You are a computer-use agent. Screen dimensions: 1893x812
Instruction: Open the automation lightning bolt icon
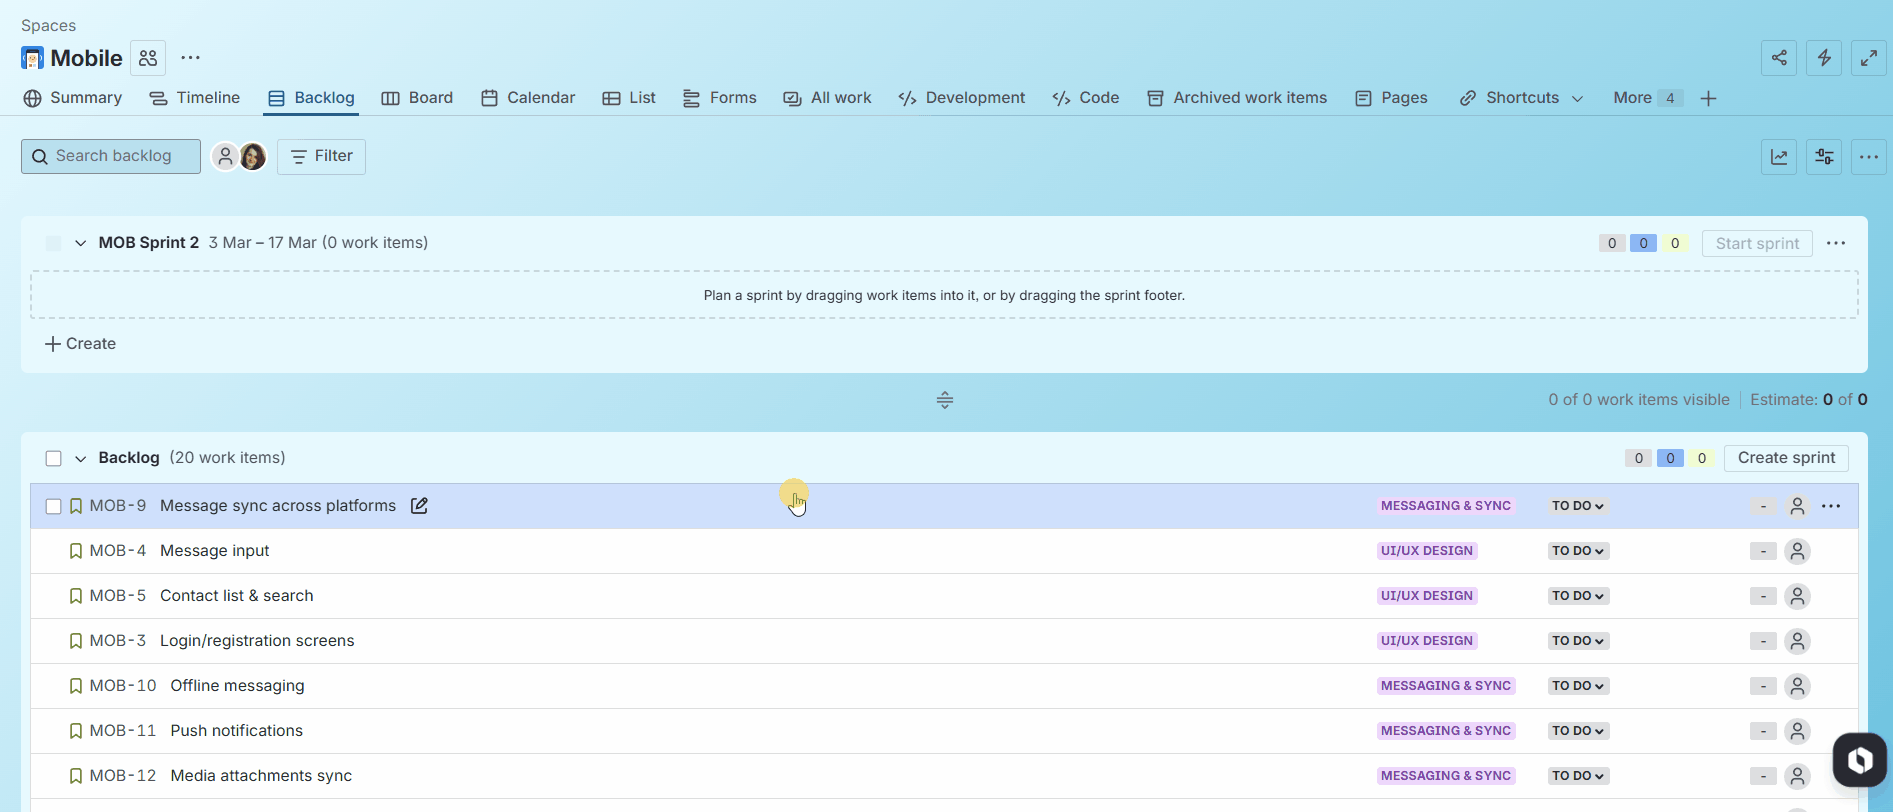click(1824, 58)
